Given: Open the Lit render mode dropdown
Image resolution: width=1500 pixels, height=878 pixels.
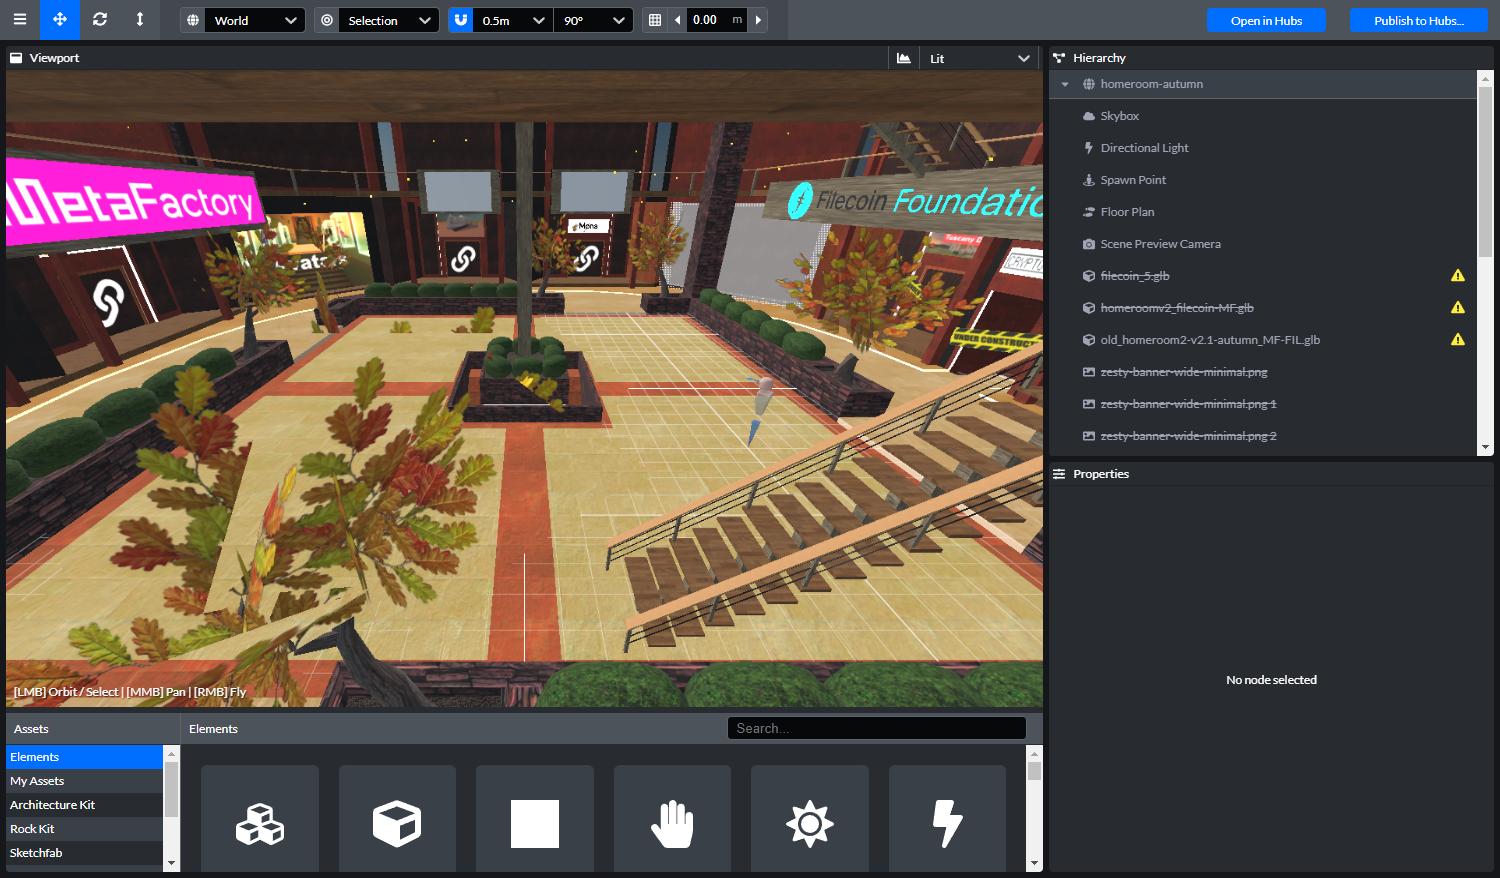Looking at the screenshot, I should (979, 58).
